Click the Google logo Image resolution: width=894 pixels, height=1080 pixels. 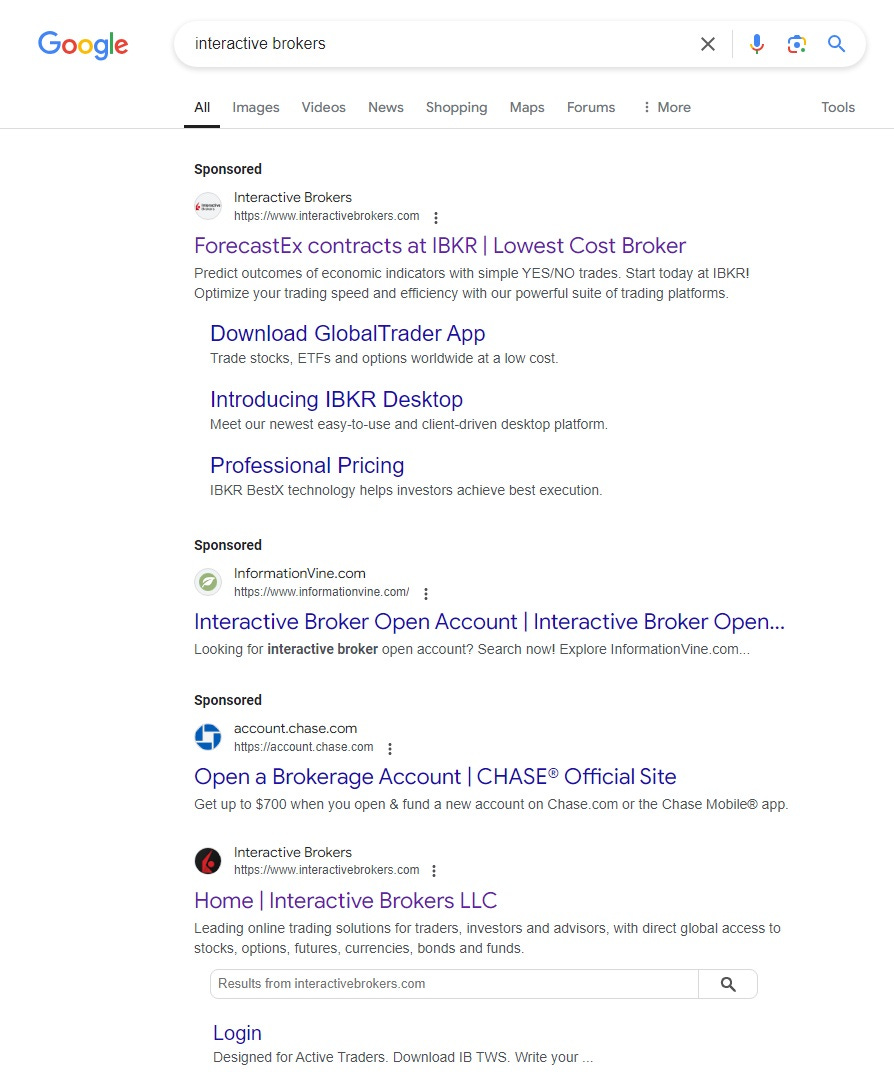83,45
